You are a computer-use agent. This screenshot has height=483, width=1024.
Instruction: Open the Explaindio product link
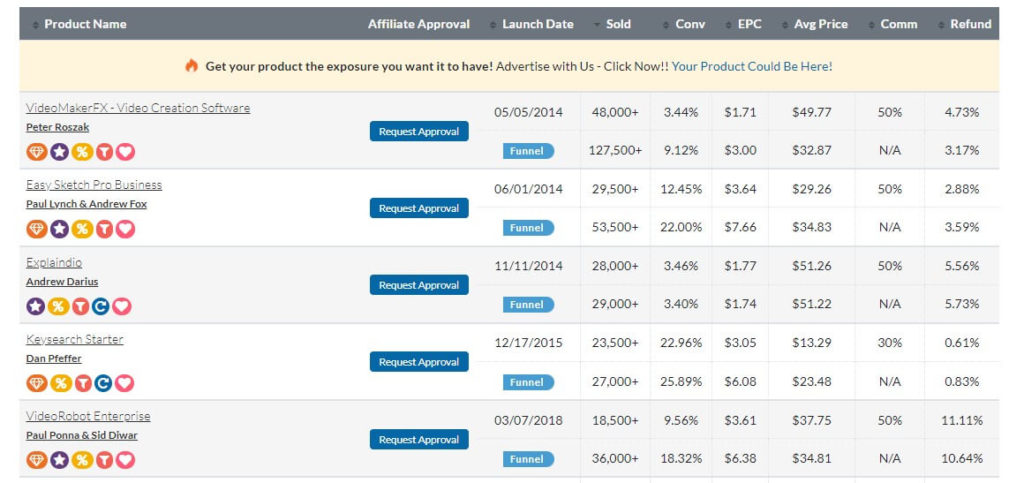(x=54, y=262)
